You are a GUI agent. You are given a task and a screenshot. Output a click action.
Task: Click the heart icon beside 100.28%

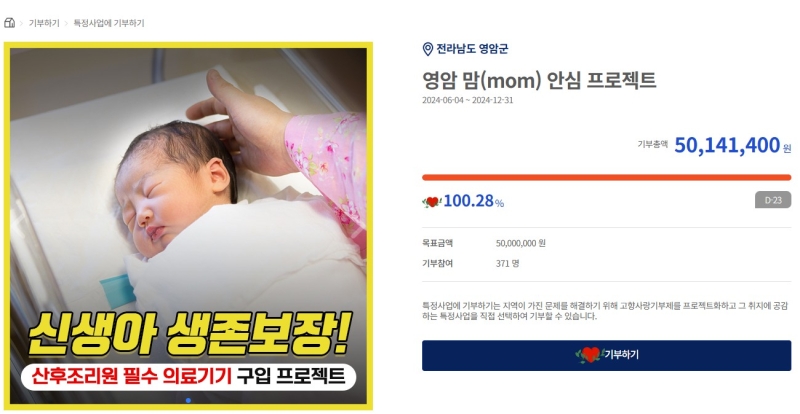click(x=432, y=202)
